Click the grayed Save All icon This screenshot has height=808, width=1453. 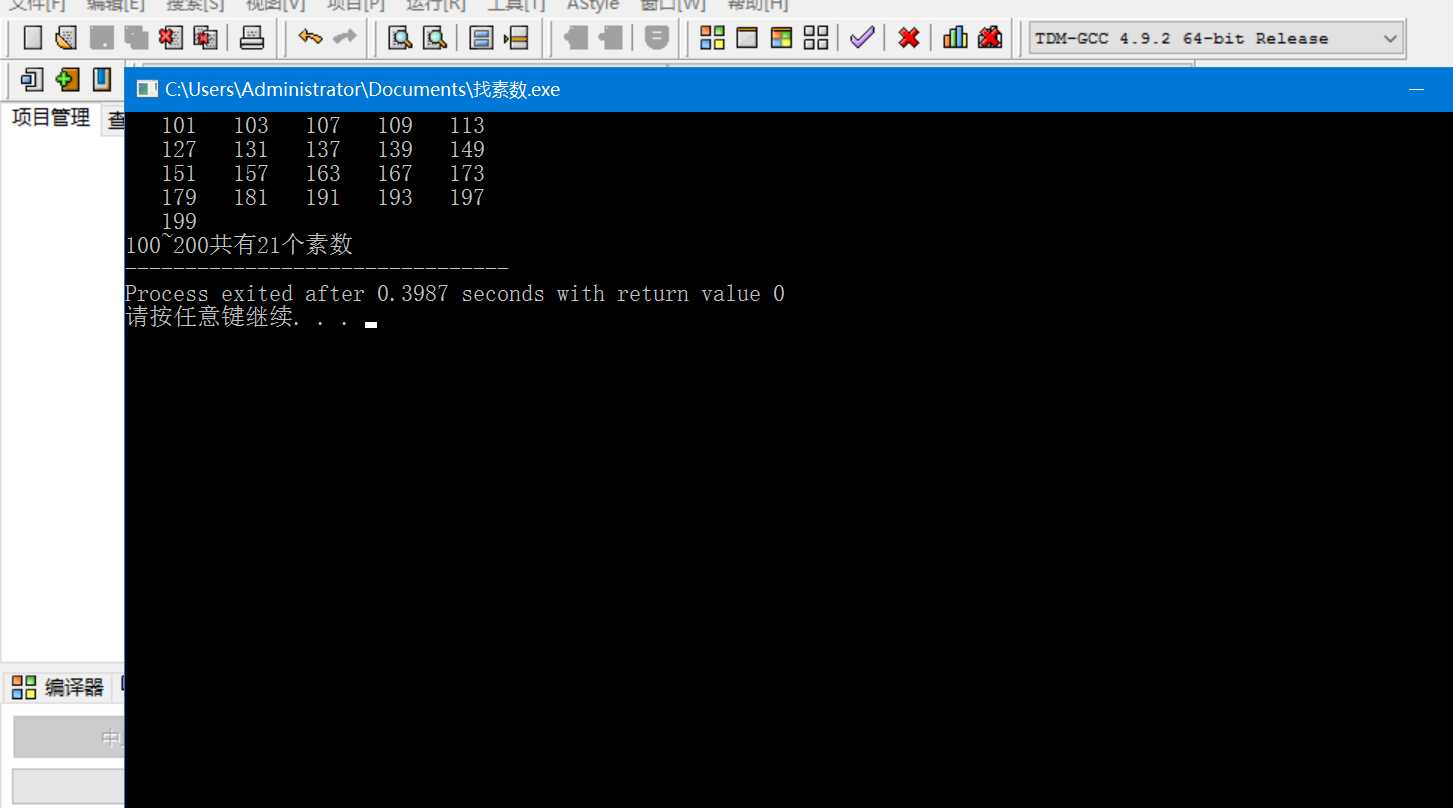pos(136,38)
